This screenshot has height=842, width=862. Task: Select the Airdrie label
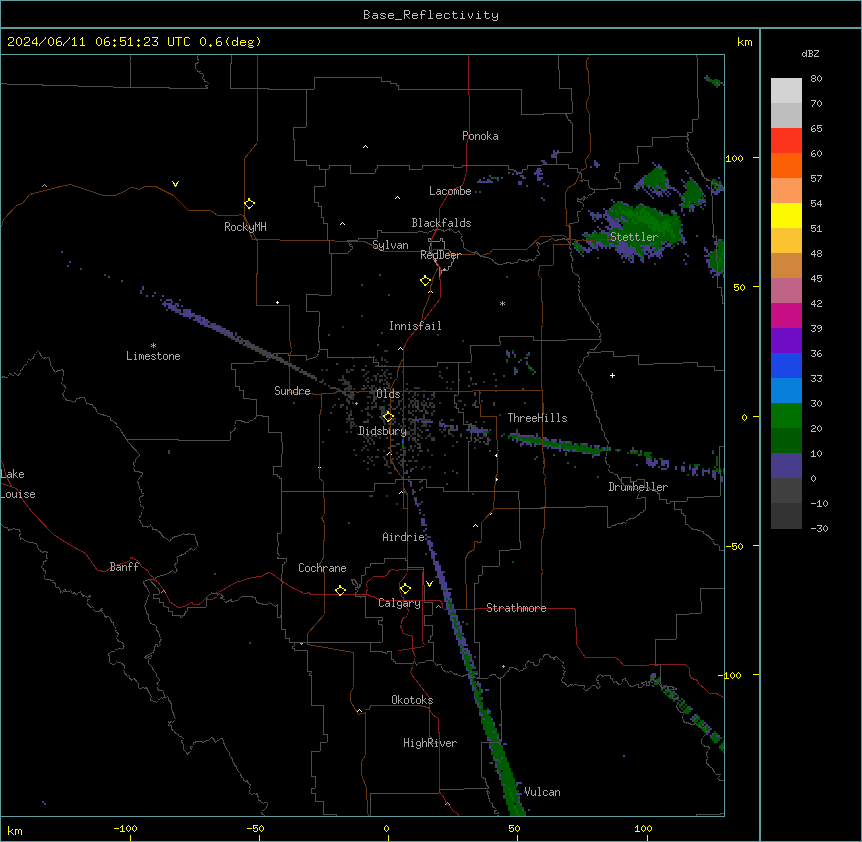pos(403,537)
